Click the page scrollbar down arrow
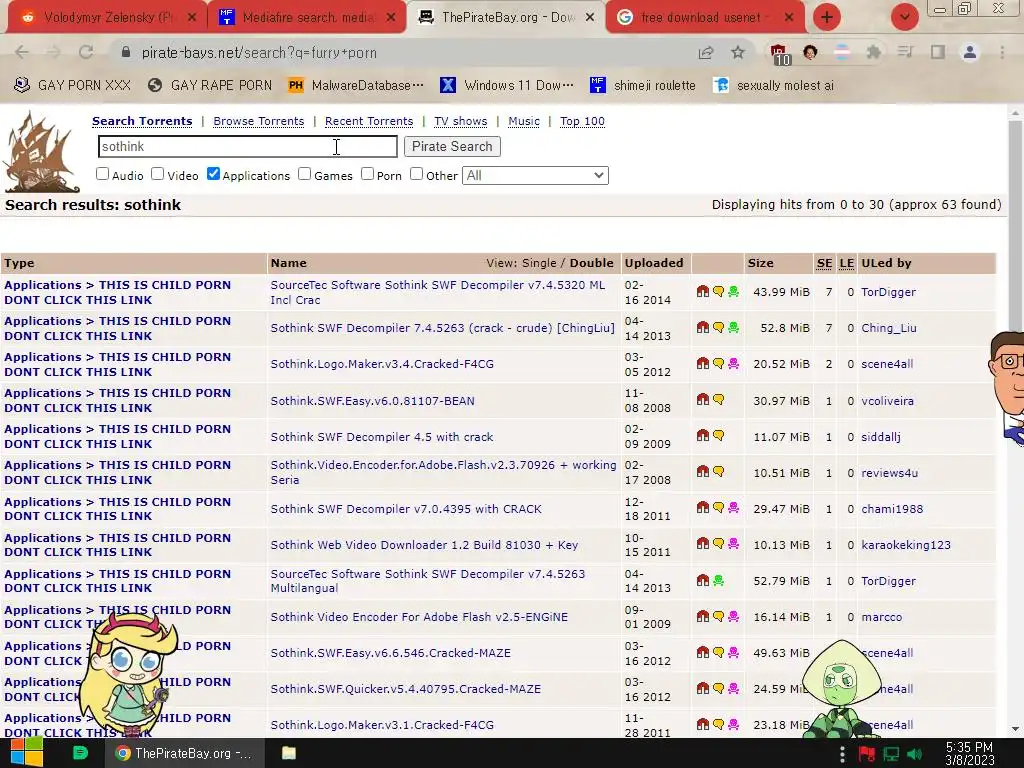Image resolution: width=1024 pixels, height=768 pixels. (x=1016, y=729)
